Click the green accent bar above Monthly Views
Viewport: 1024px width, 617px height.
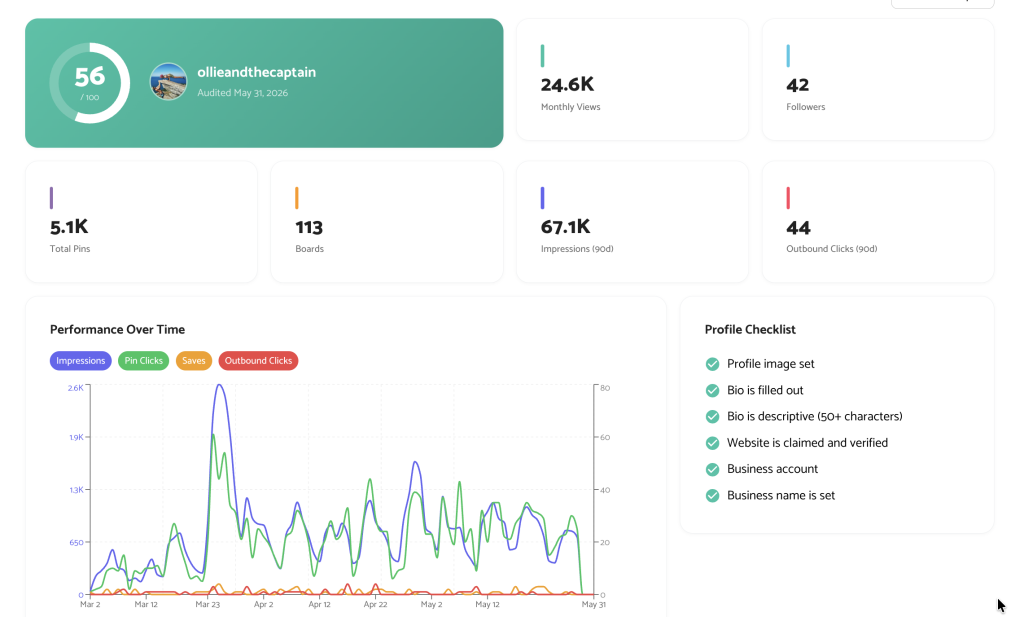pyautogui.click(x=542, y=55)
